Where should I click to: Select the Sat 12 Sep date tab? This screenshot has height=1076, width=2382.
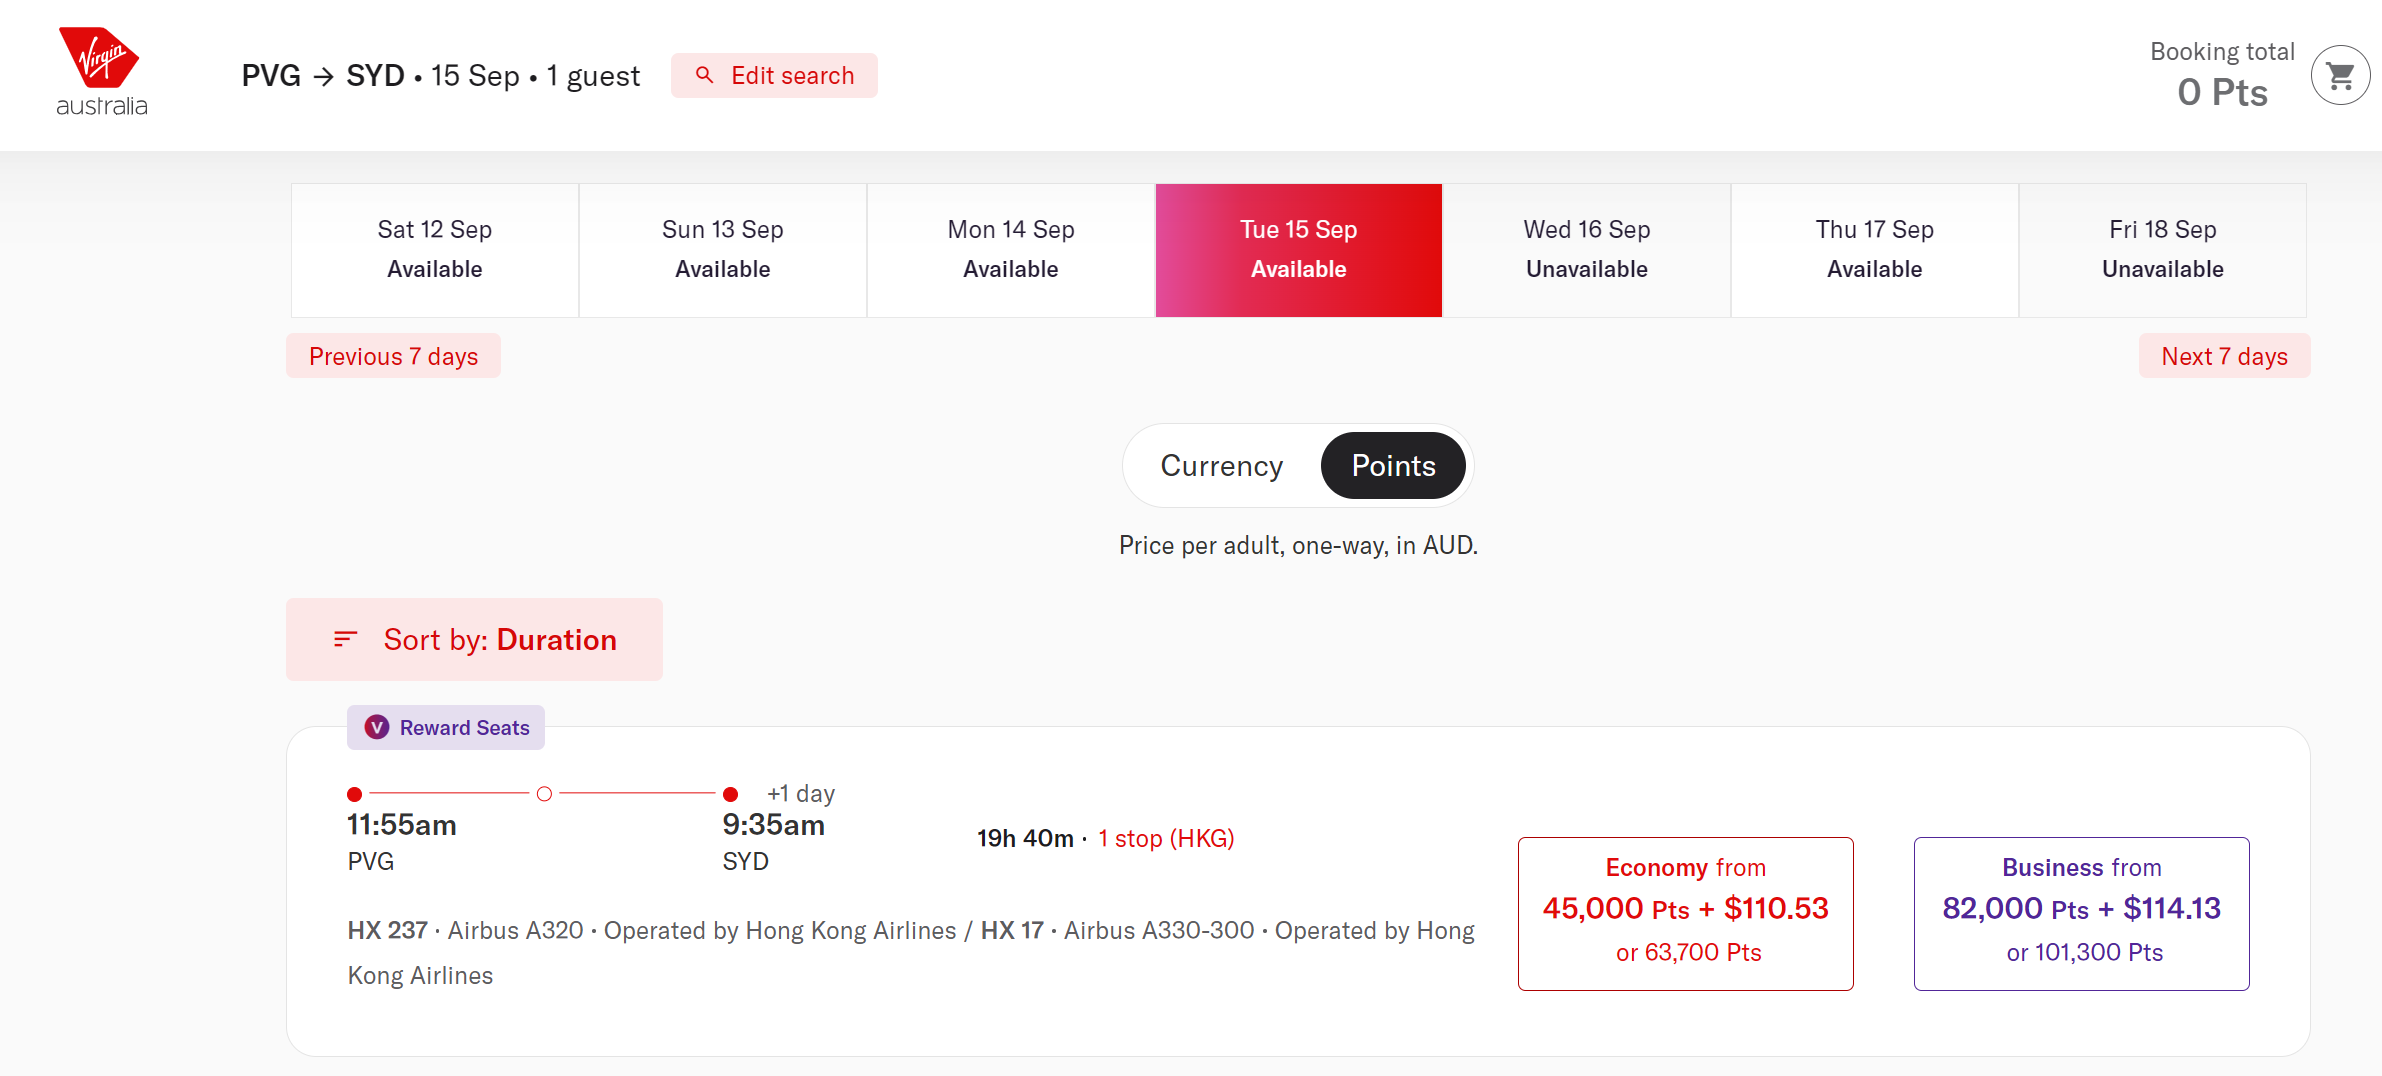point(435,250)
